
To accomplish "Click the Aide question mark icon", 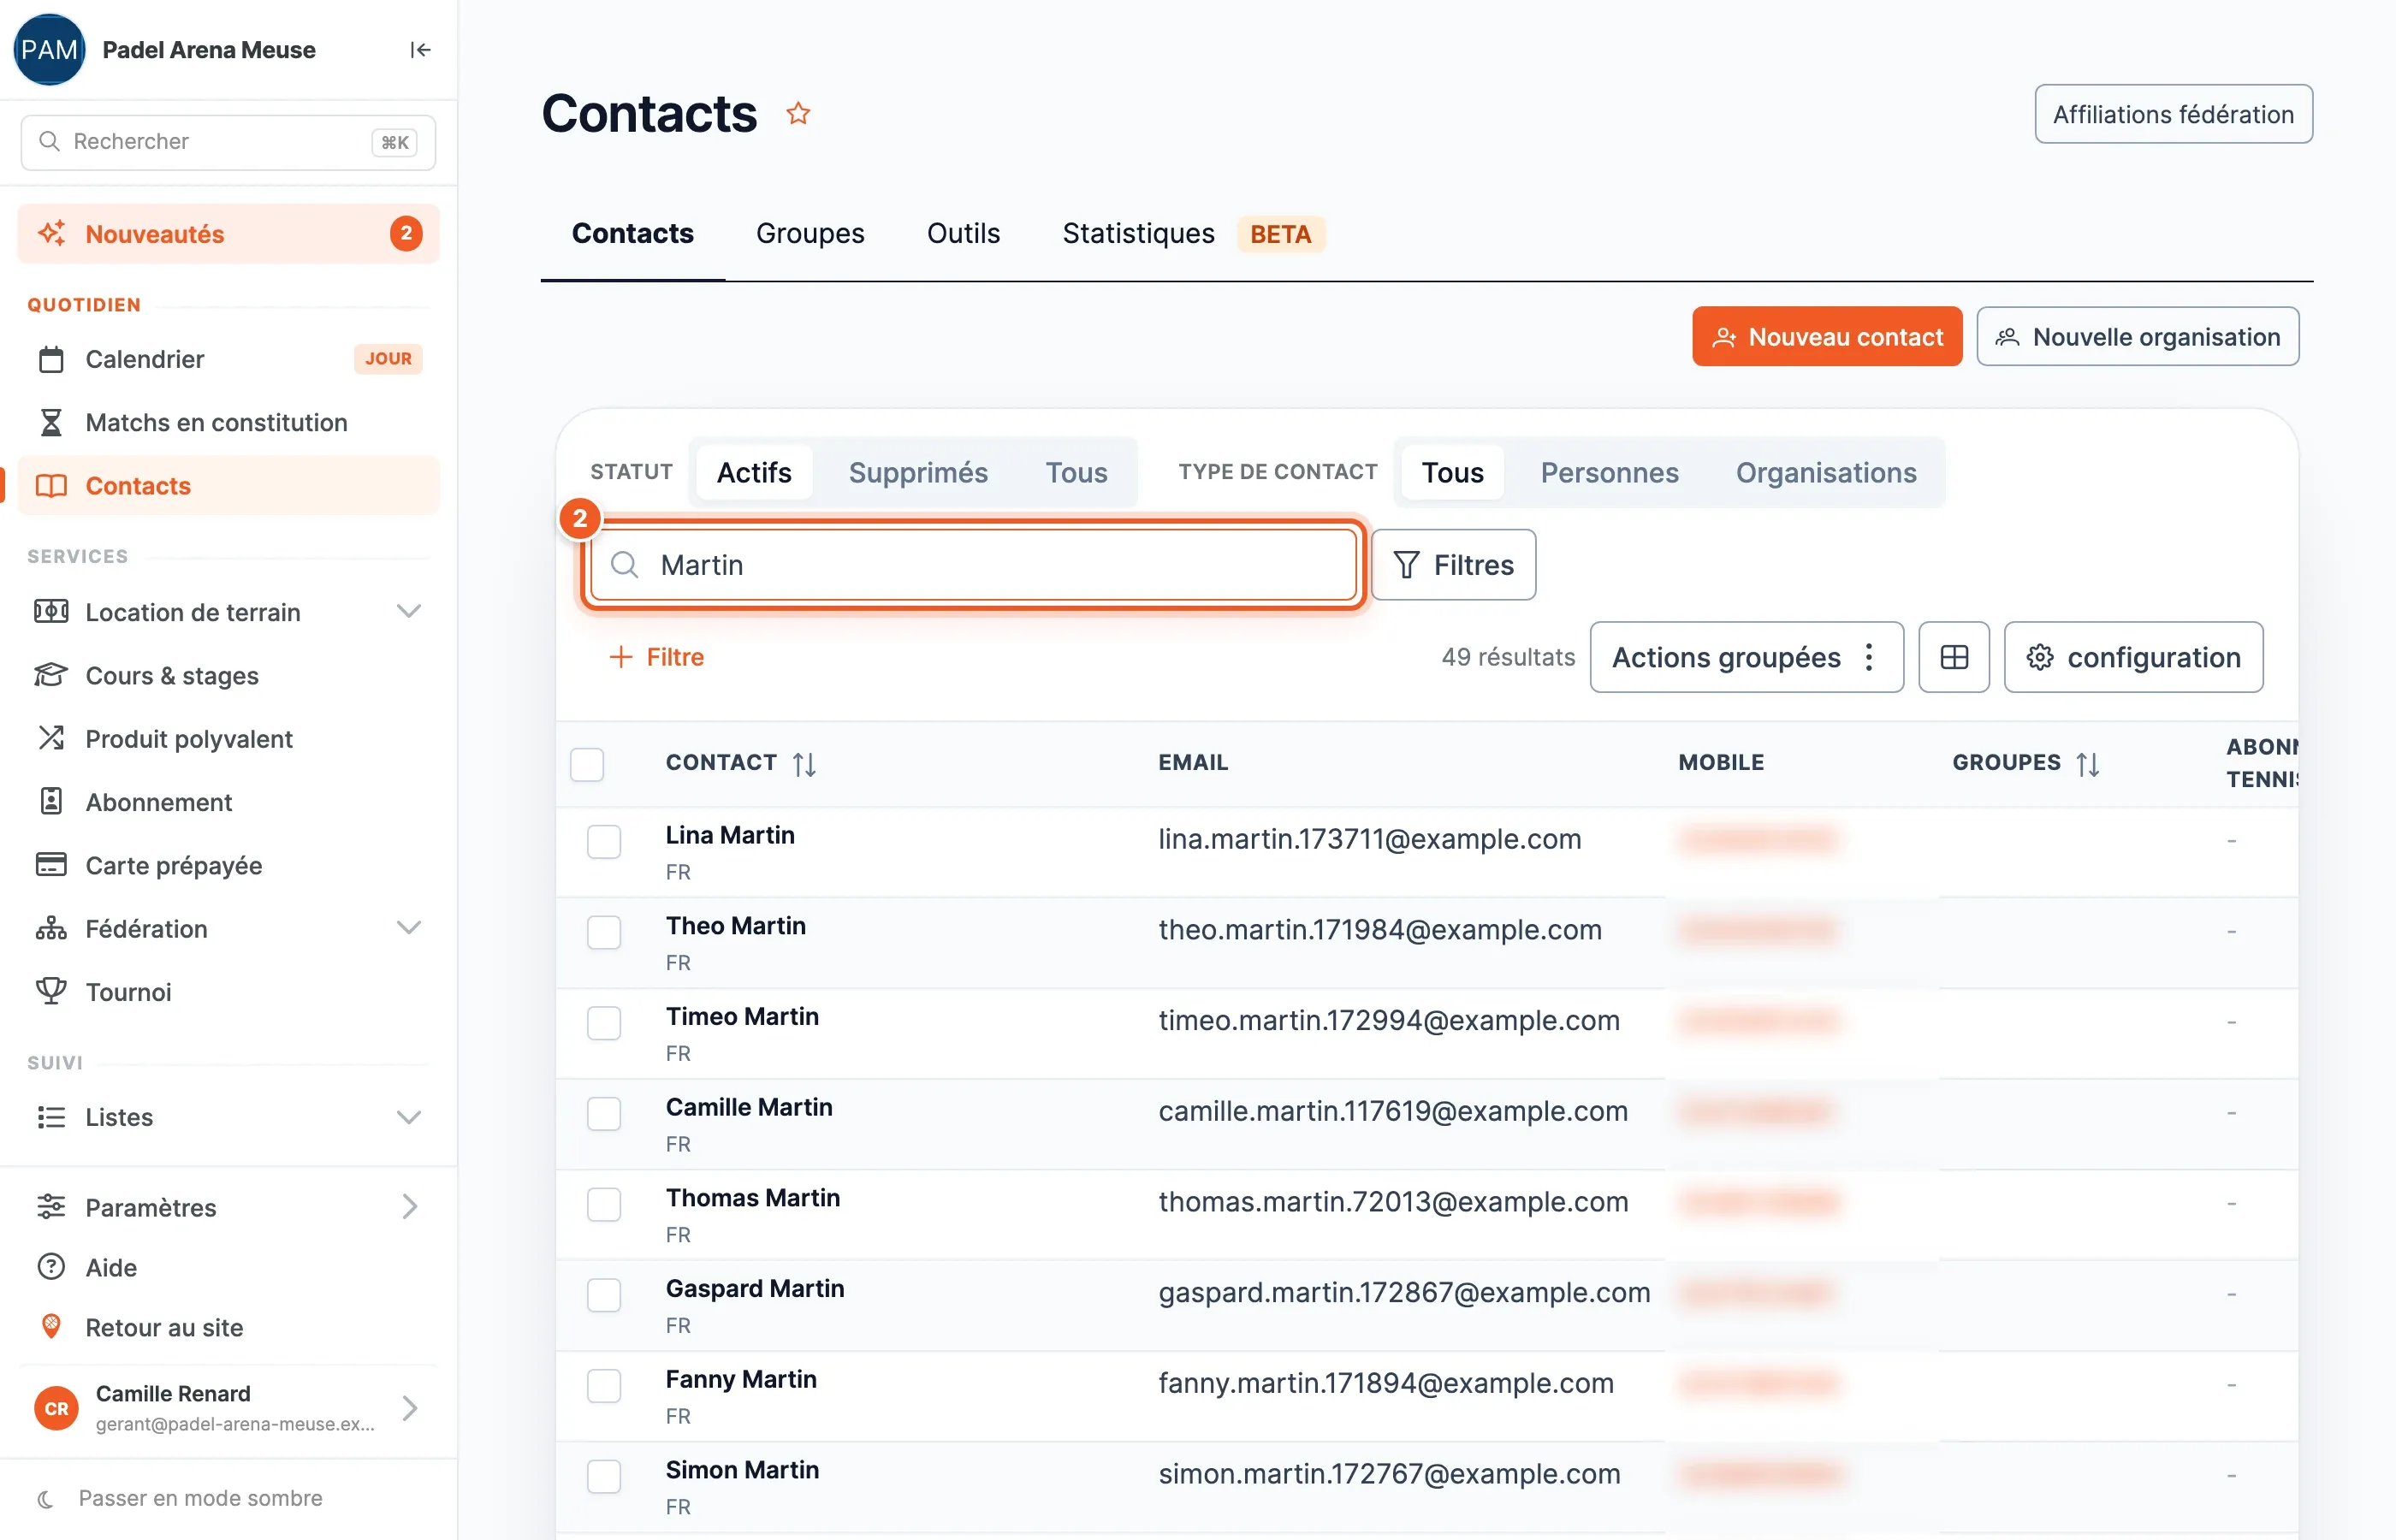I will [51, 1267].
